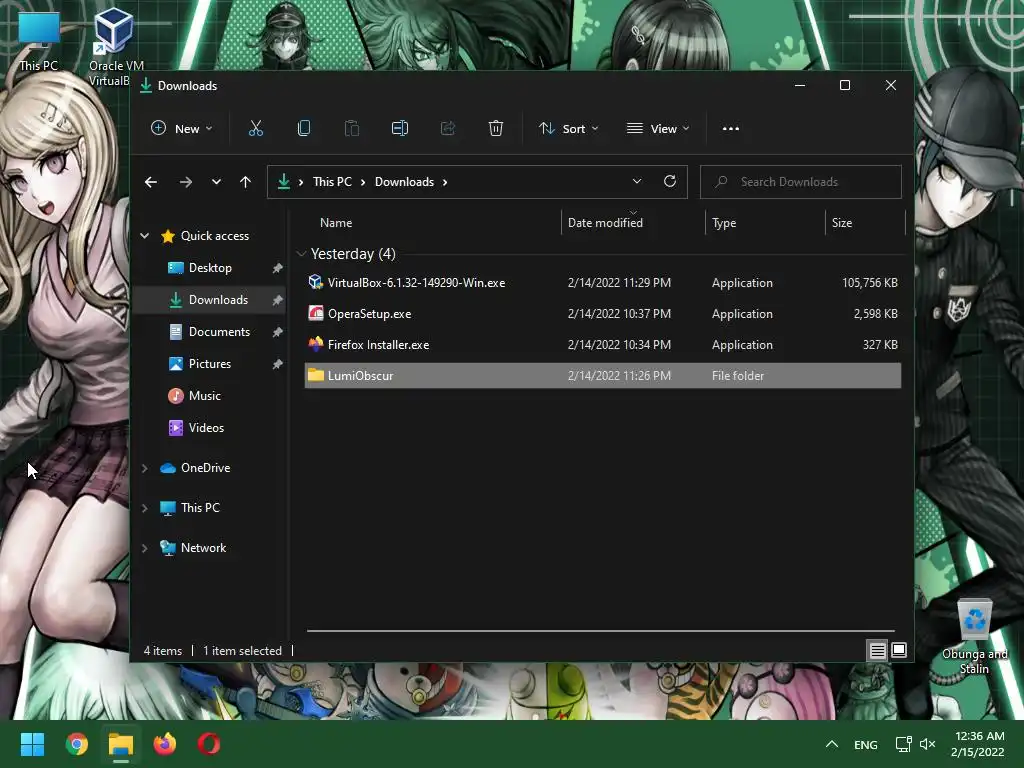Open the See more three-dots menu
The image size is (1024, 768).
(731, 129)
